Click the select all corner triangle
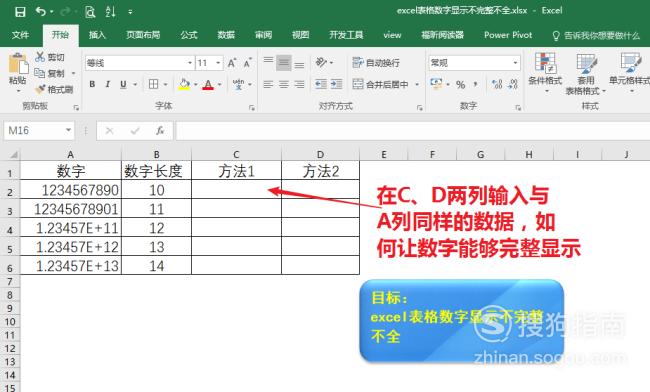 pyautogui.click(x=14, y=155)
